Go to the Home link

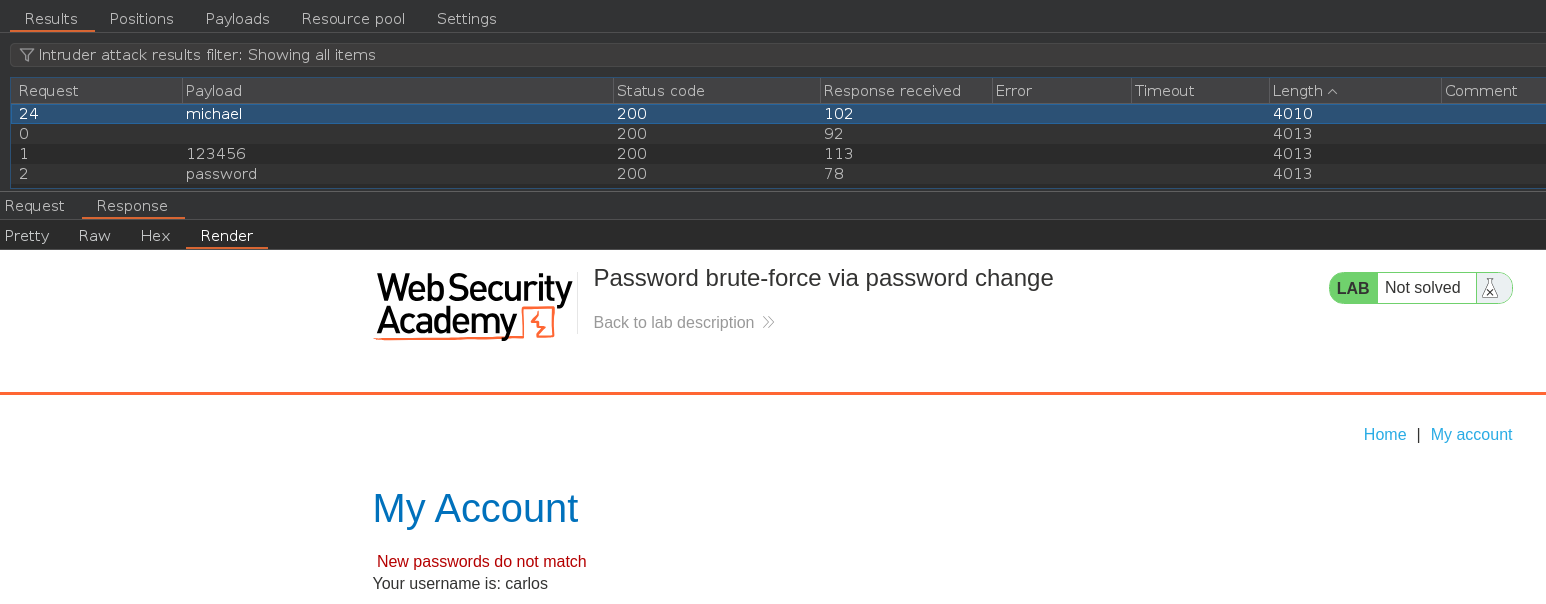[1384, 434]
